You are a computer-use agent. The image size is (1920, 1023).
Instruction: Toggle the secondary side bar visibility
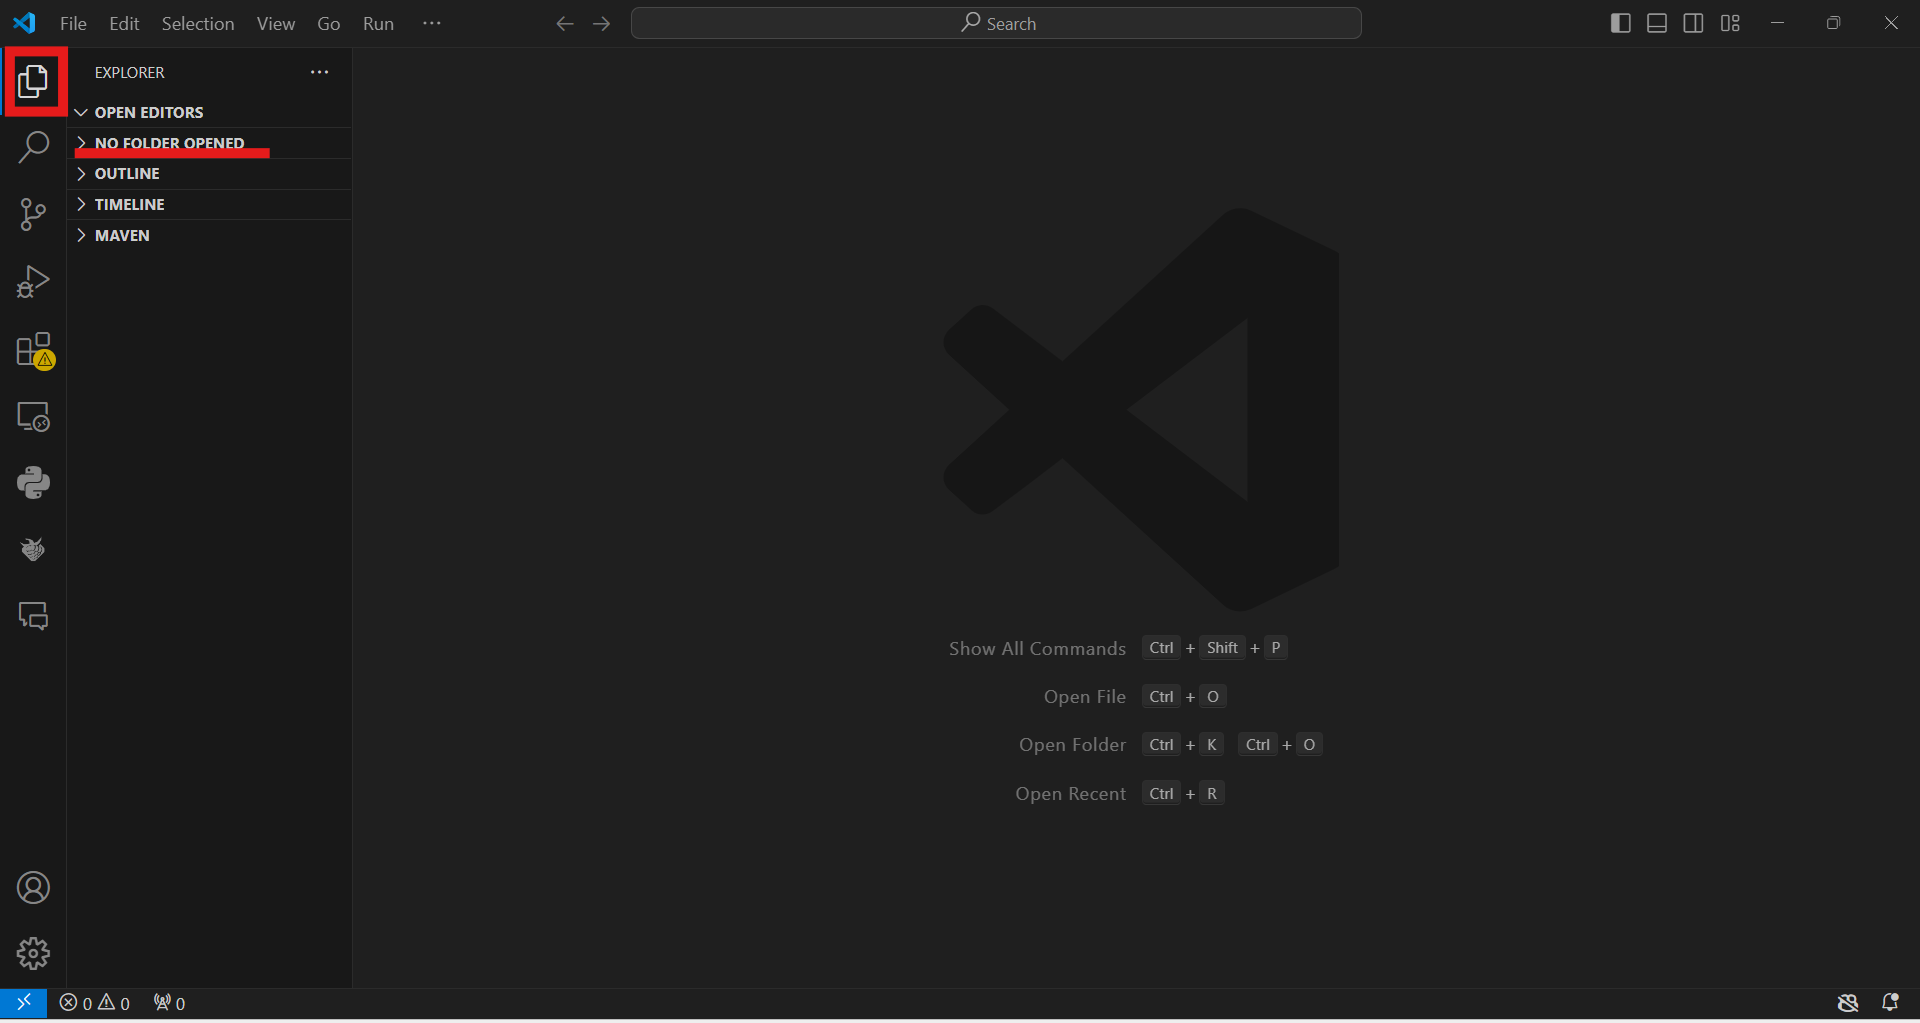pos(1693,23)
